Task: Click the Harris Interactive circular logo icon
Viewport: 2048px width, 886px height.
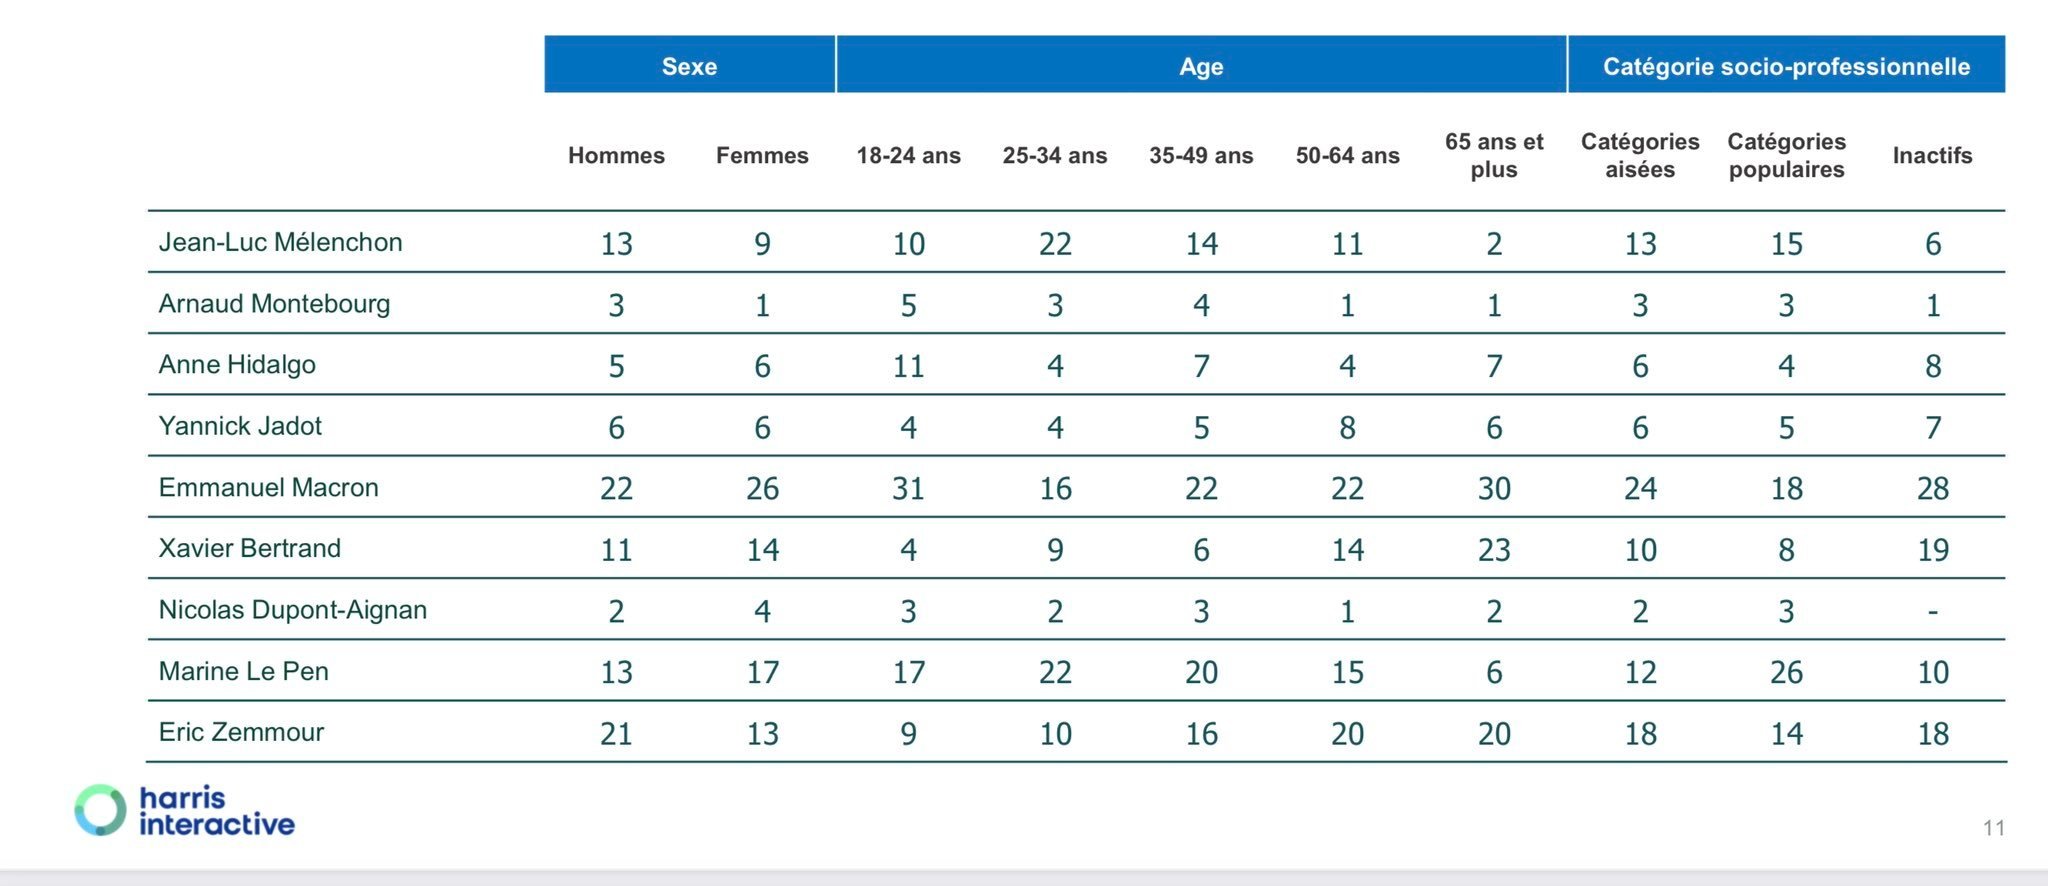Action: click(x=100, y=810)
